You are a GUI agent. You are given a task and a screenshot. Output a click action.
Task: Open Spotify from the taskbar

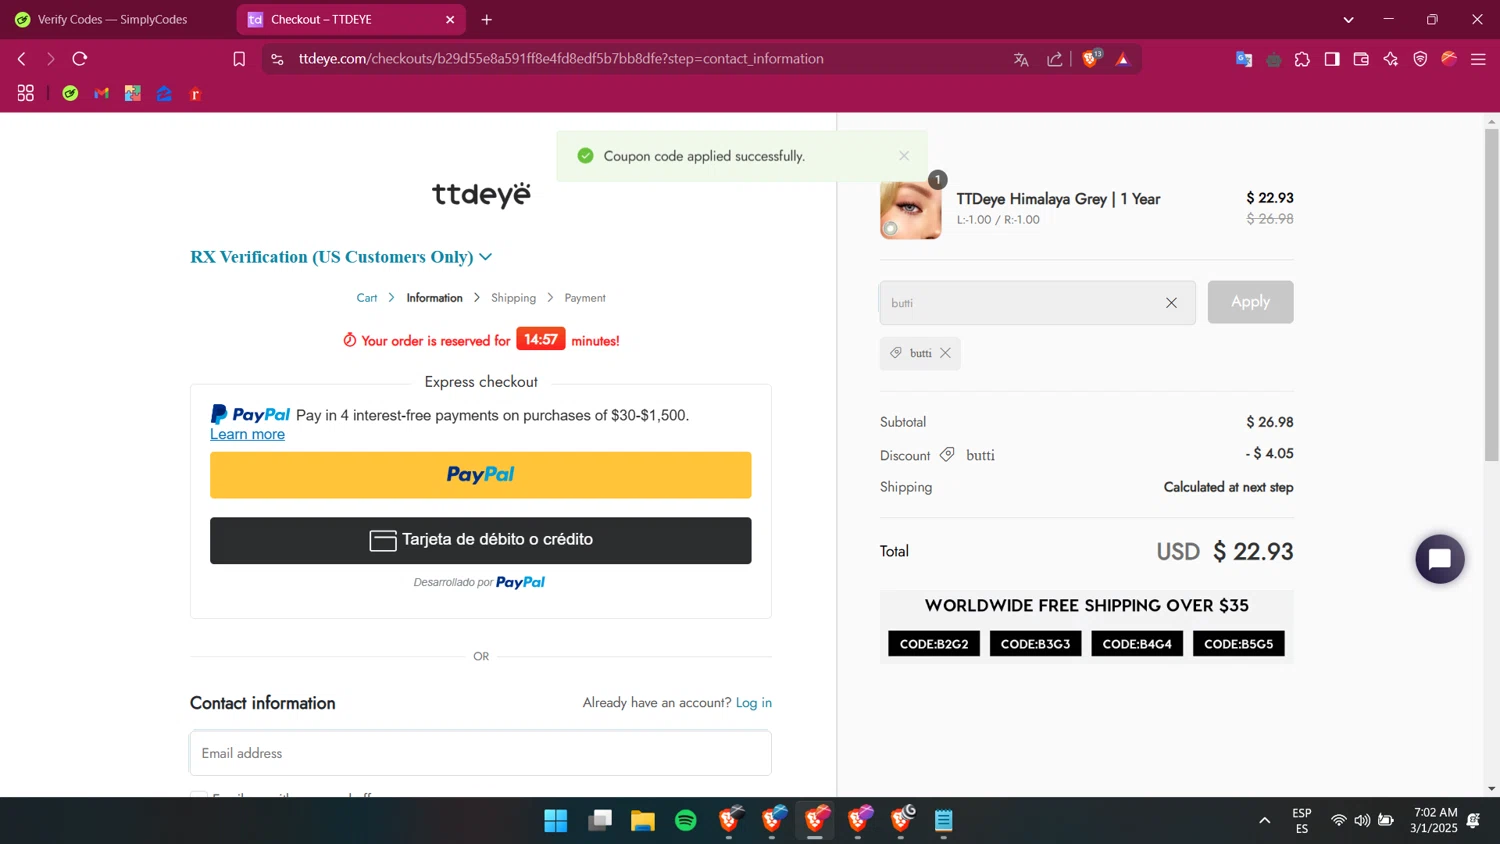686,821
